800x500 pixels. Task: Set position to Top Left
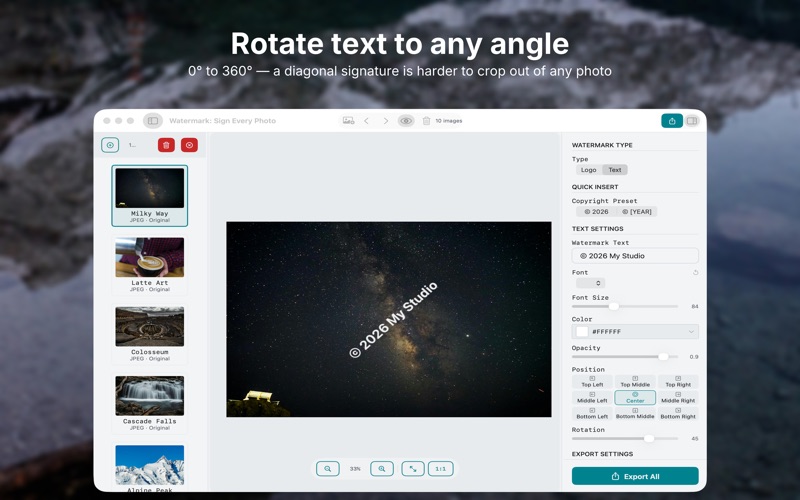(x=592, y=382)
